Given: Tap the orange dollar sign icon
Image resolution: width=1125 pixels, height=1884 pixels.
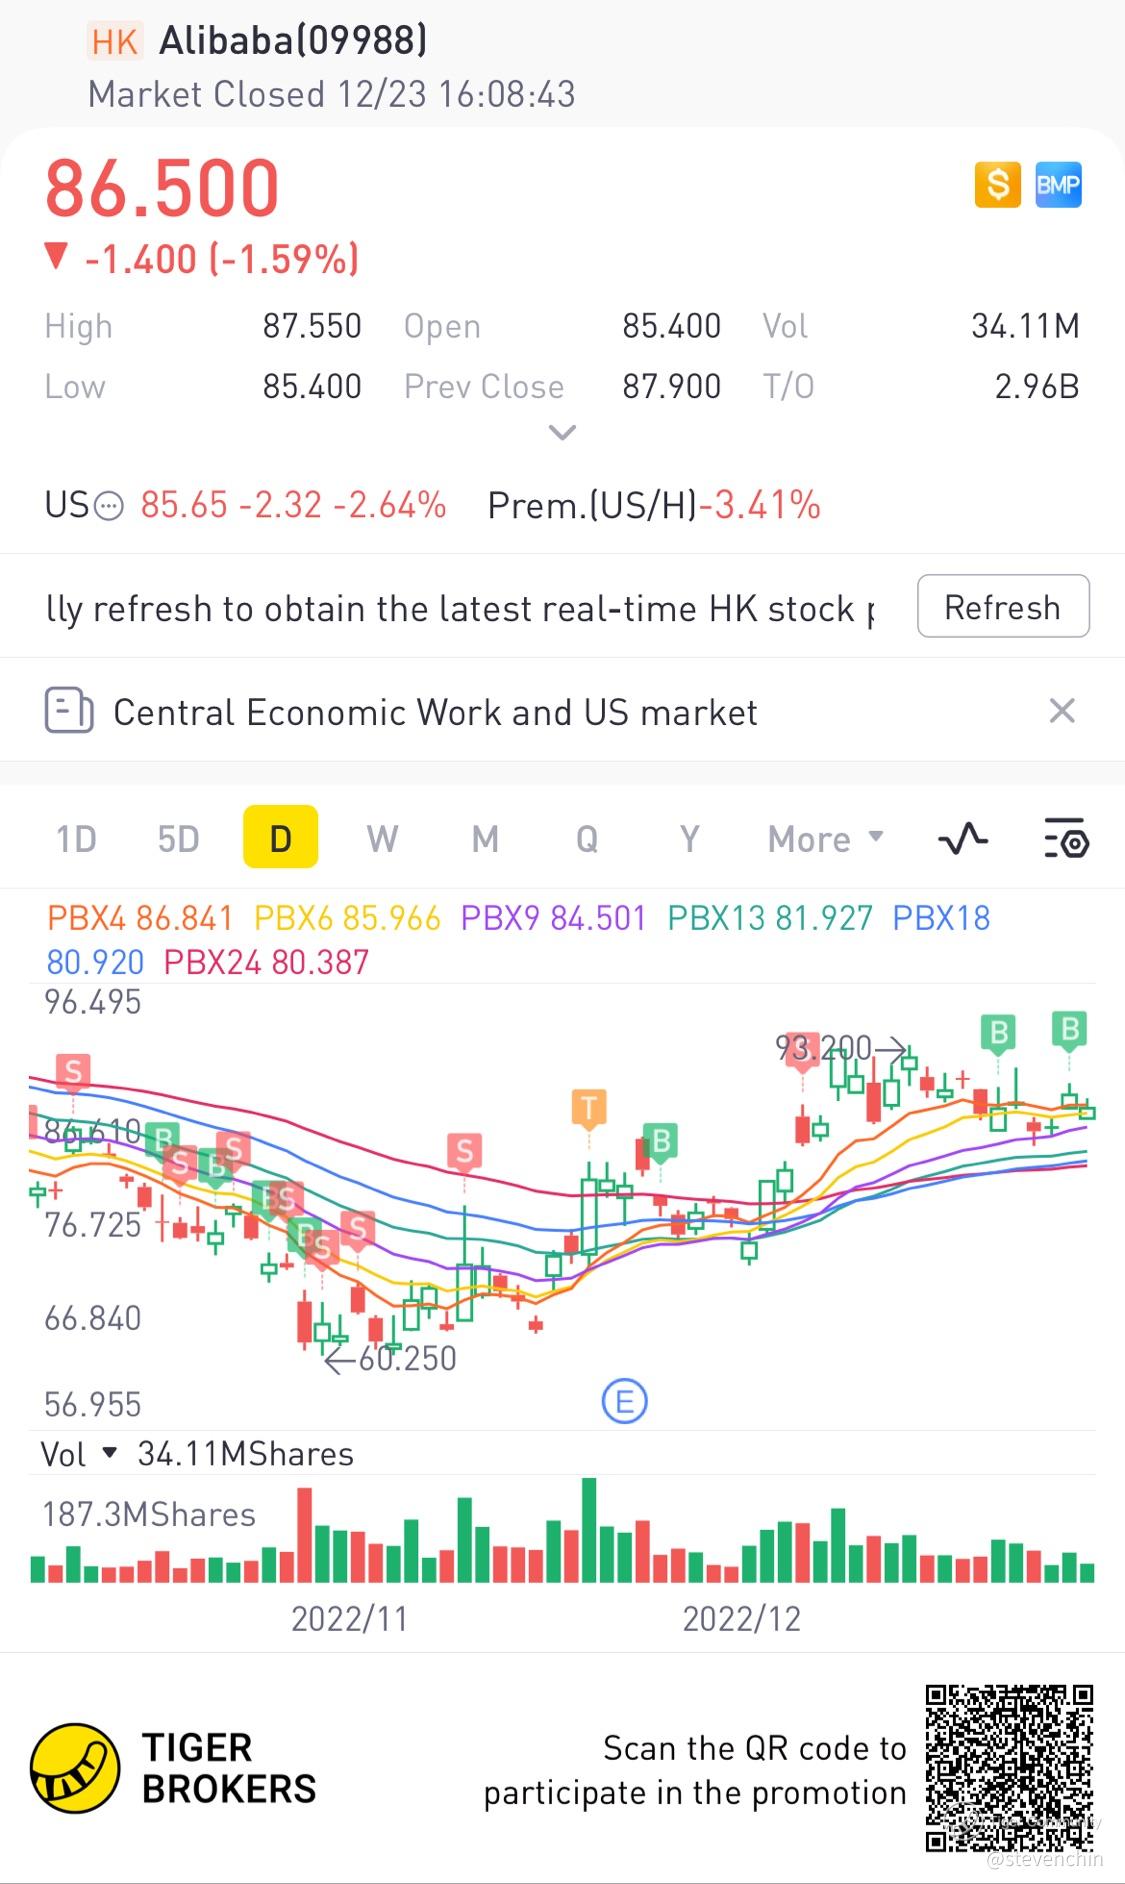Looking at the screenshot, I should coord(997,185).
